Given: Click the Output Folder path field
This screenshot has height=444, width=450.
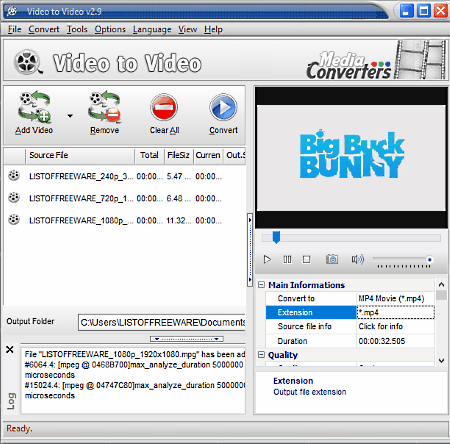Looking at the screenshot, I should pos(162,322).
